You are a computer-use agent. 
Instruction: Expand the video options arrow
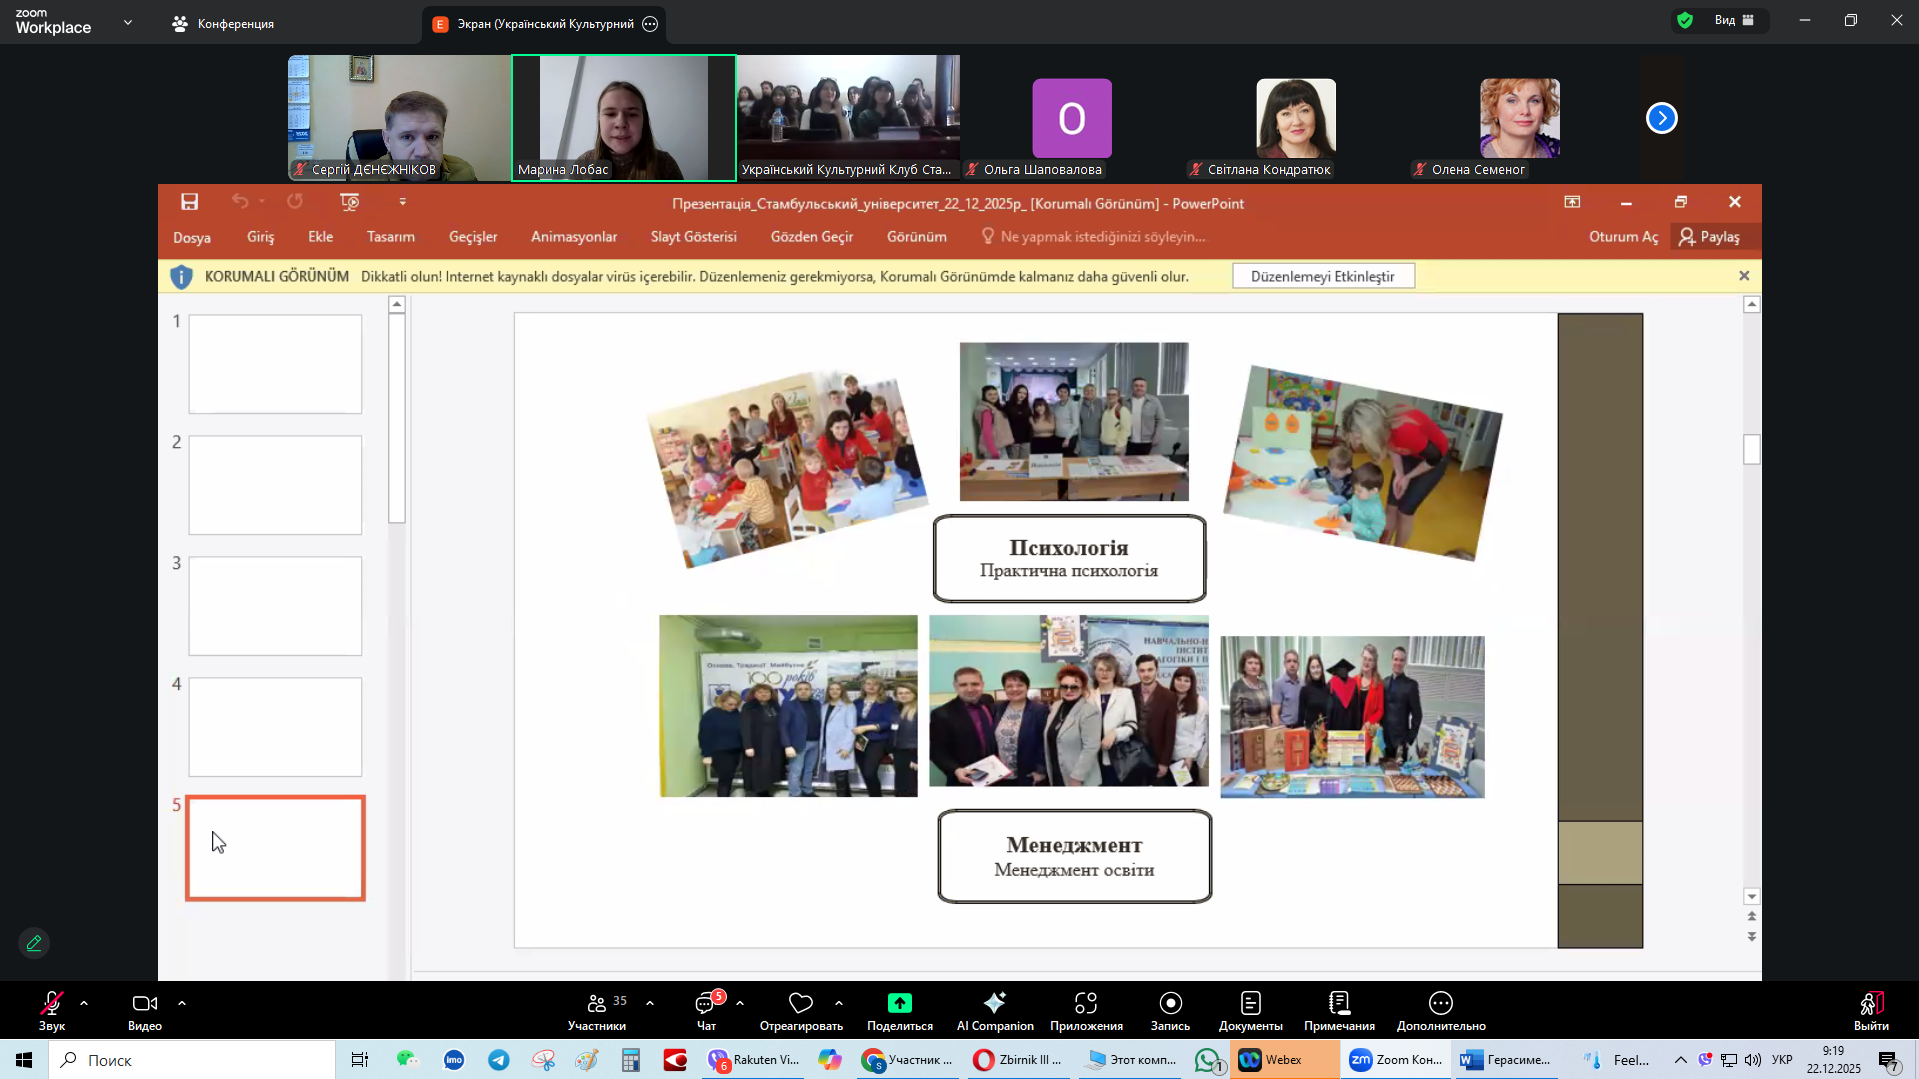tap(182, 1002)
